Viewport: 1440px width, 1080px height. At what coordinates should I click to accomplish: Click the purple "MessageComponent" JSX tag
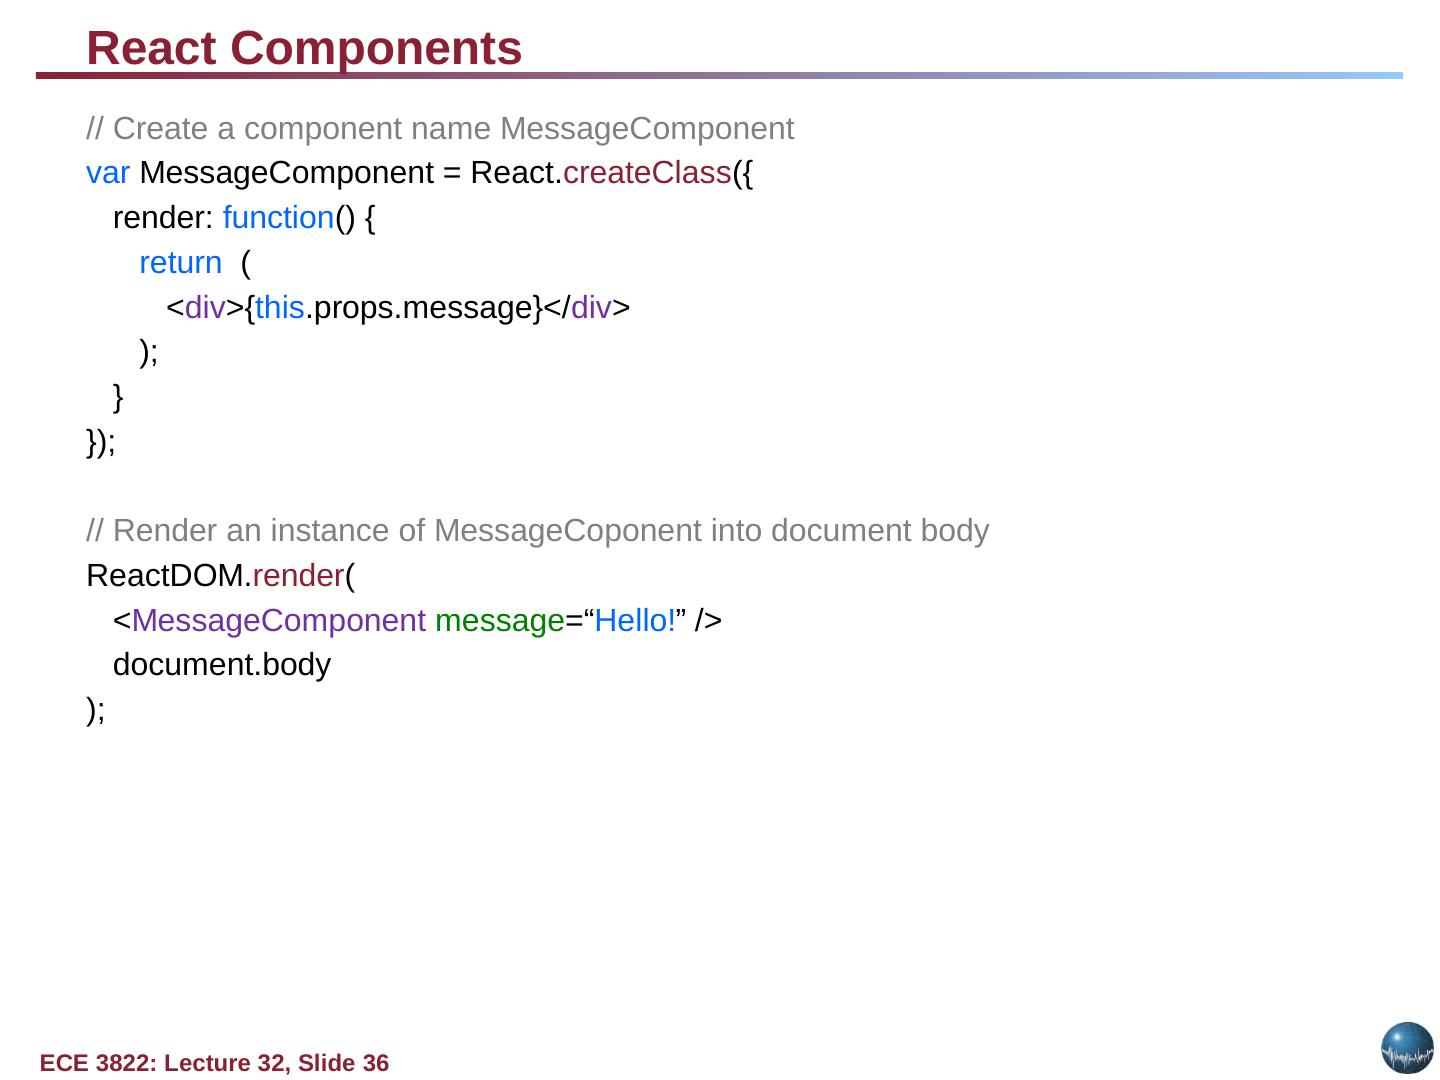coord(278,621)
